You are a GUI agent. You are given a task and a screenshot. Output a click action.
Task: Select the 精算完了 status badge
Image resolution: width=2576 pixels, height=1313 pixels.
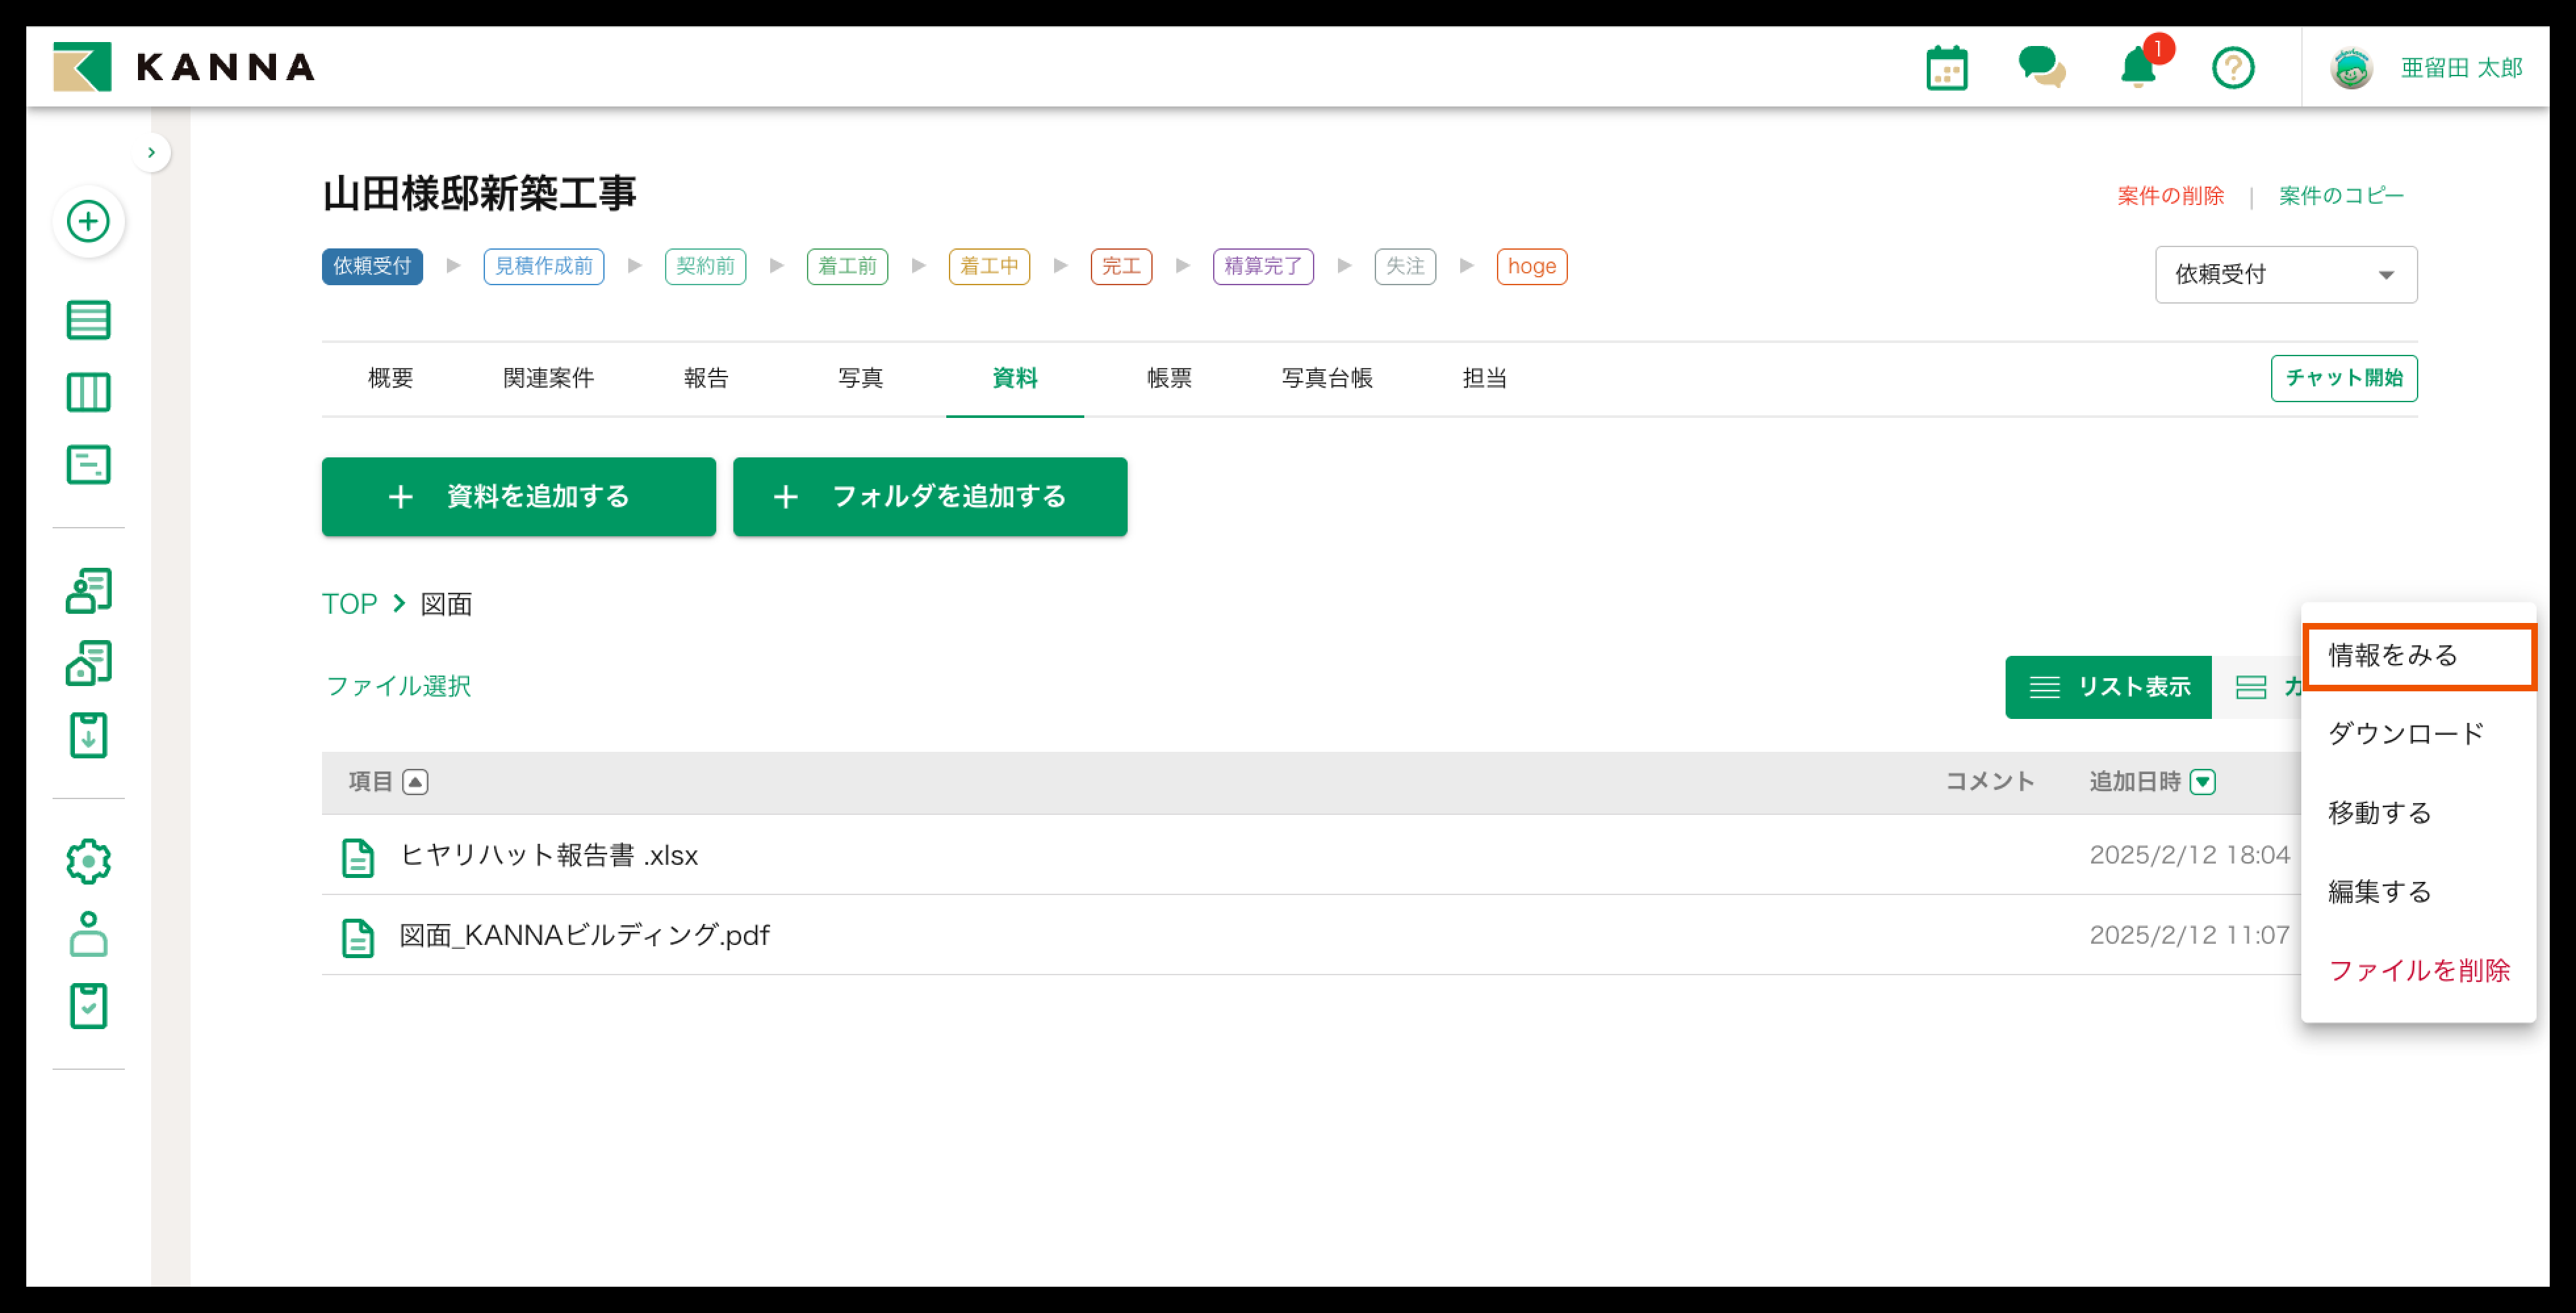click(x=1263, y=266)
